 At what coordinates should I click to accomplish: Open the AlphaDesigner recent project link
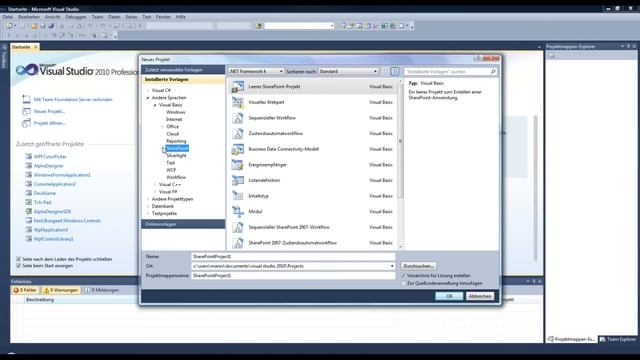tap(49, 166)
